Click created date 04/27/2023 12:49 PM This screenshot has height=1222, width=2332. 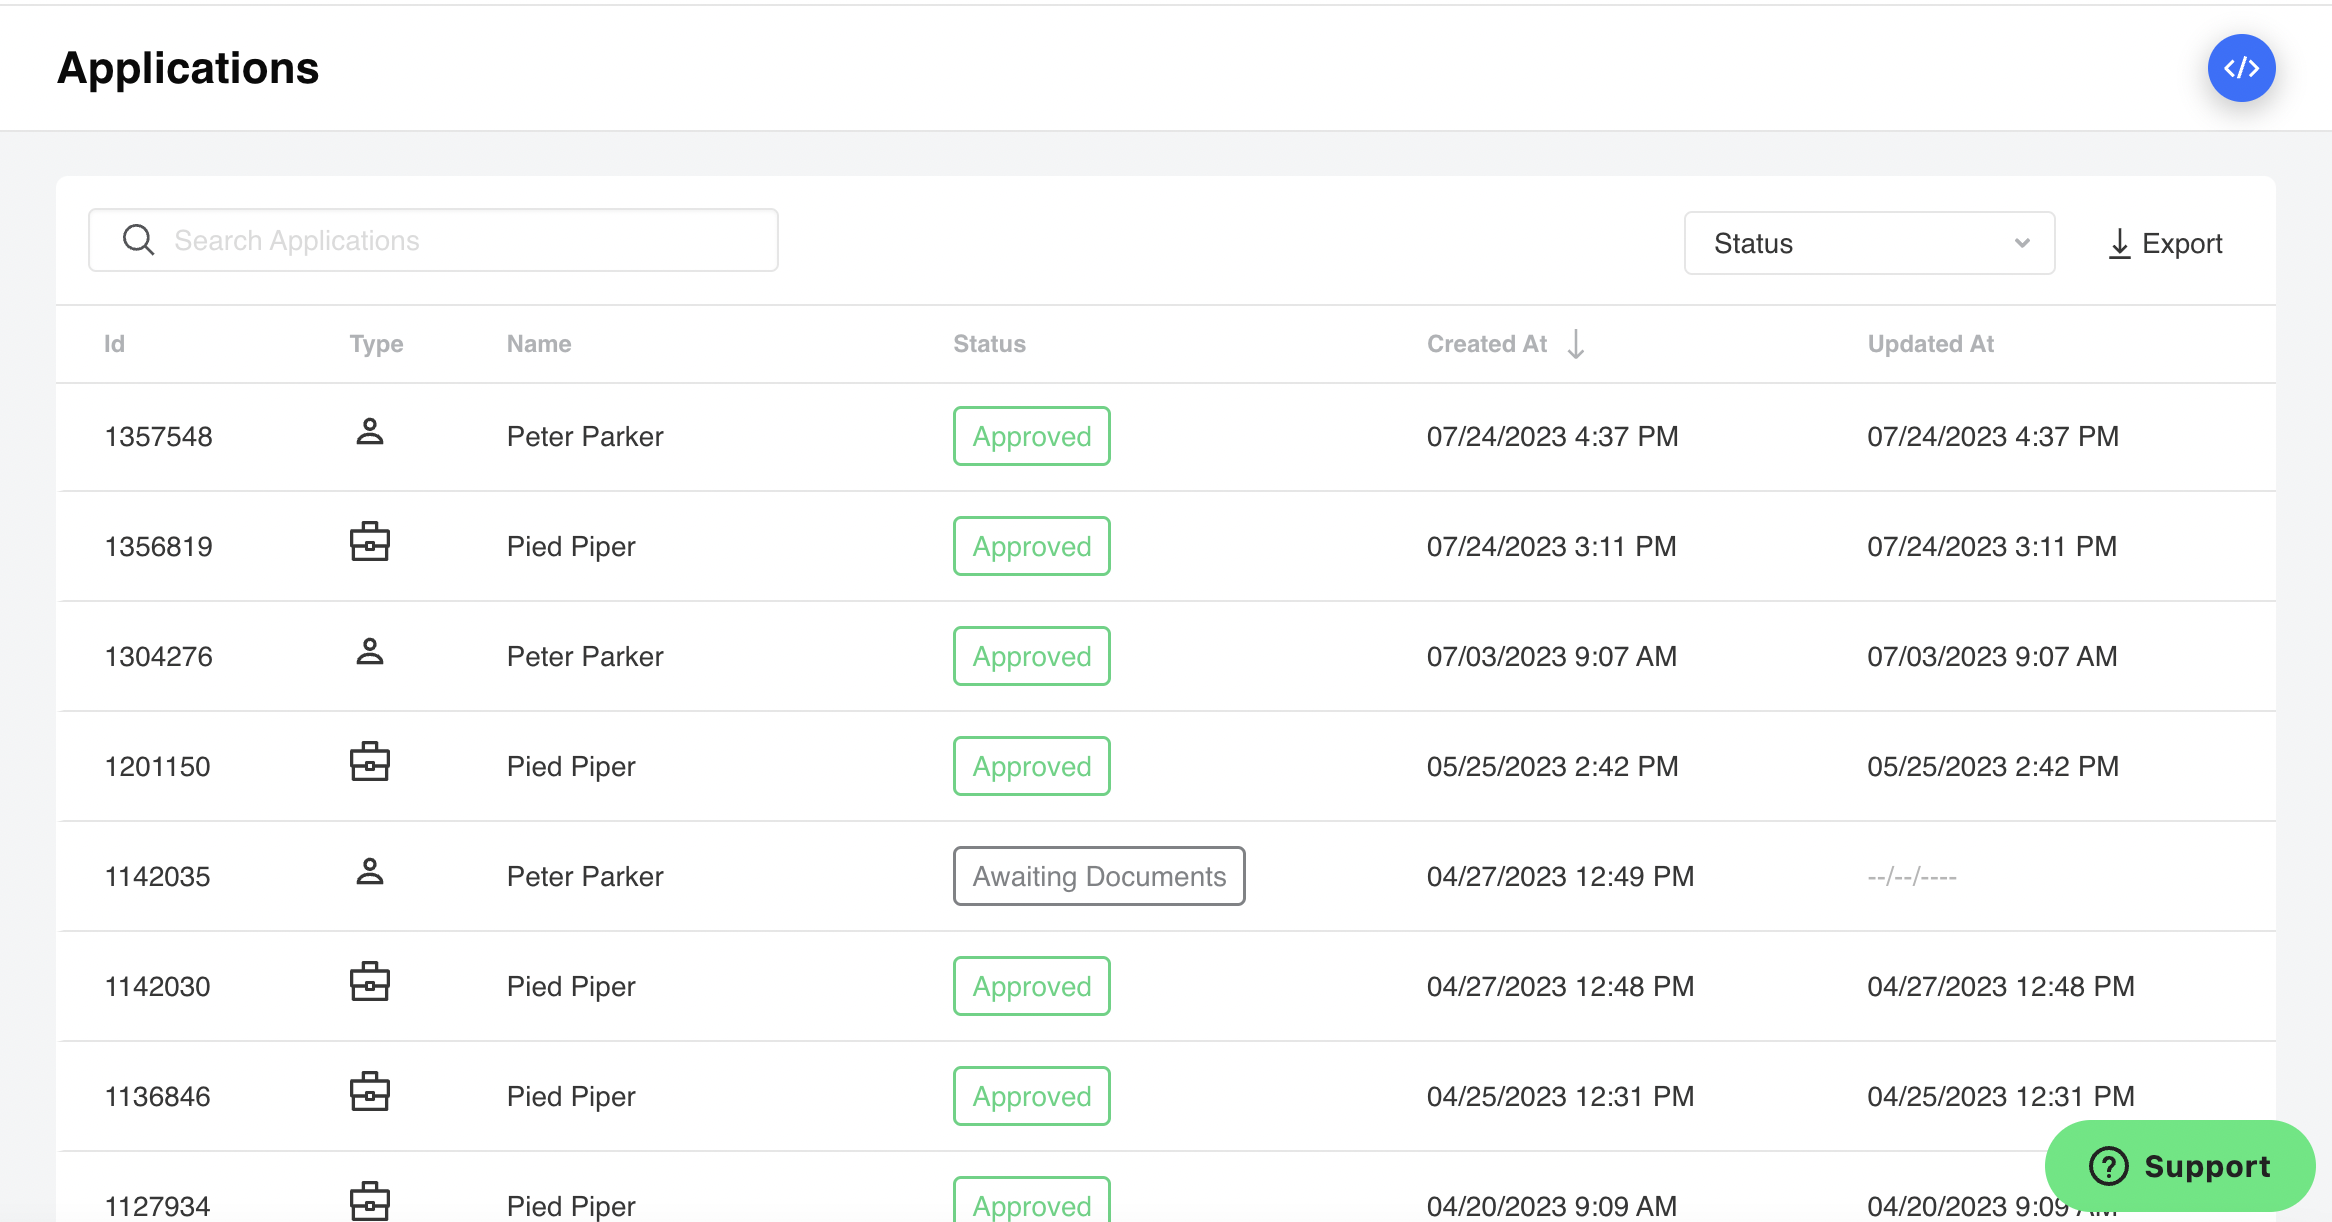(1560, 877)
